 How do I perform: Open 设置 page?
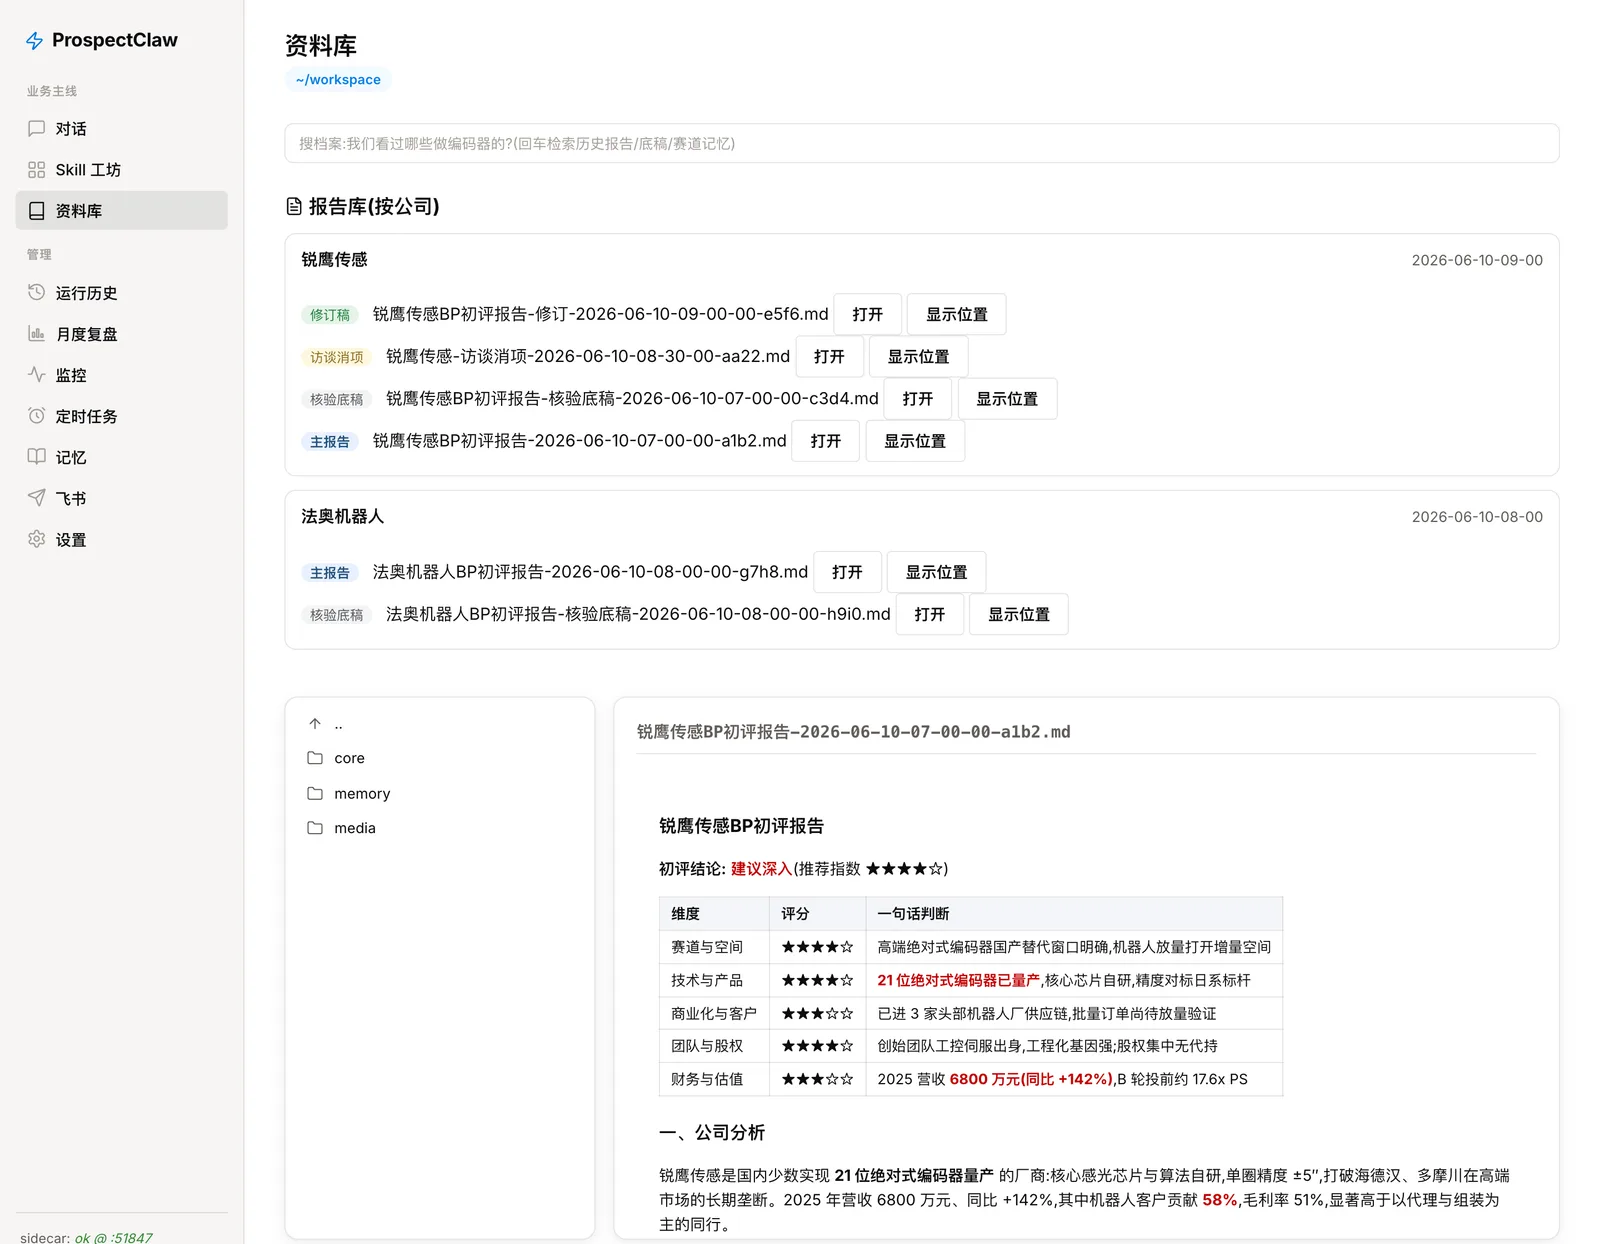tap(122, 539)
